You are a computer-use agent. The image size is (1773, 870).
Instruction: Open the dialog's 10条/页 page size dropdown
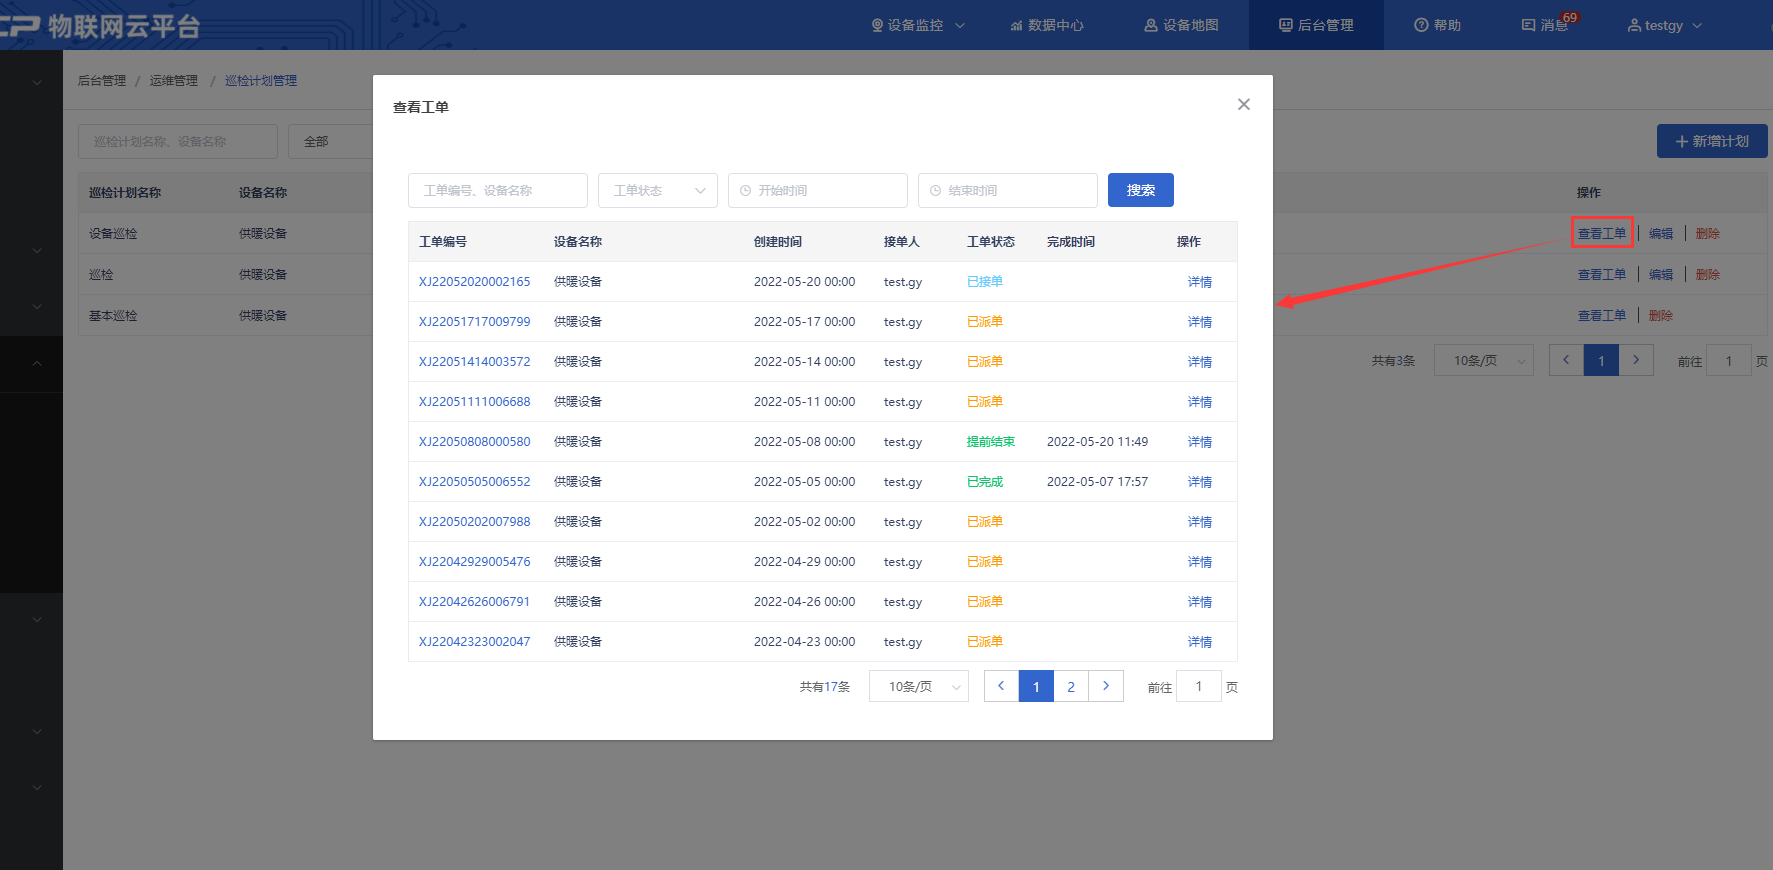coord(918,686)
